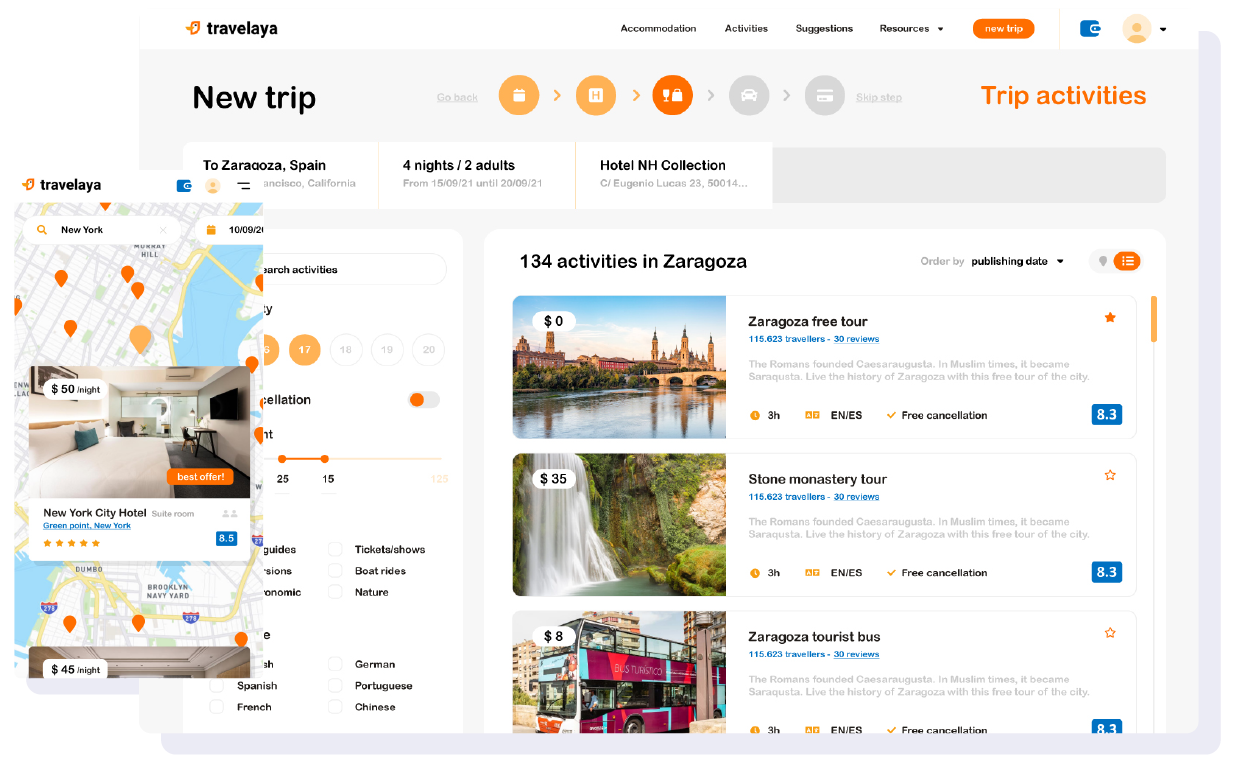Select the hotel step icon
This screenshot has width=1234, height=764.
coord(596,96)
